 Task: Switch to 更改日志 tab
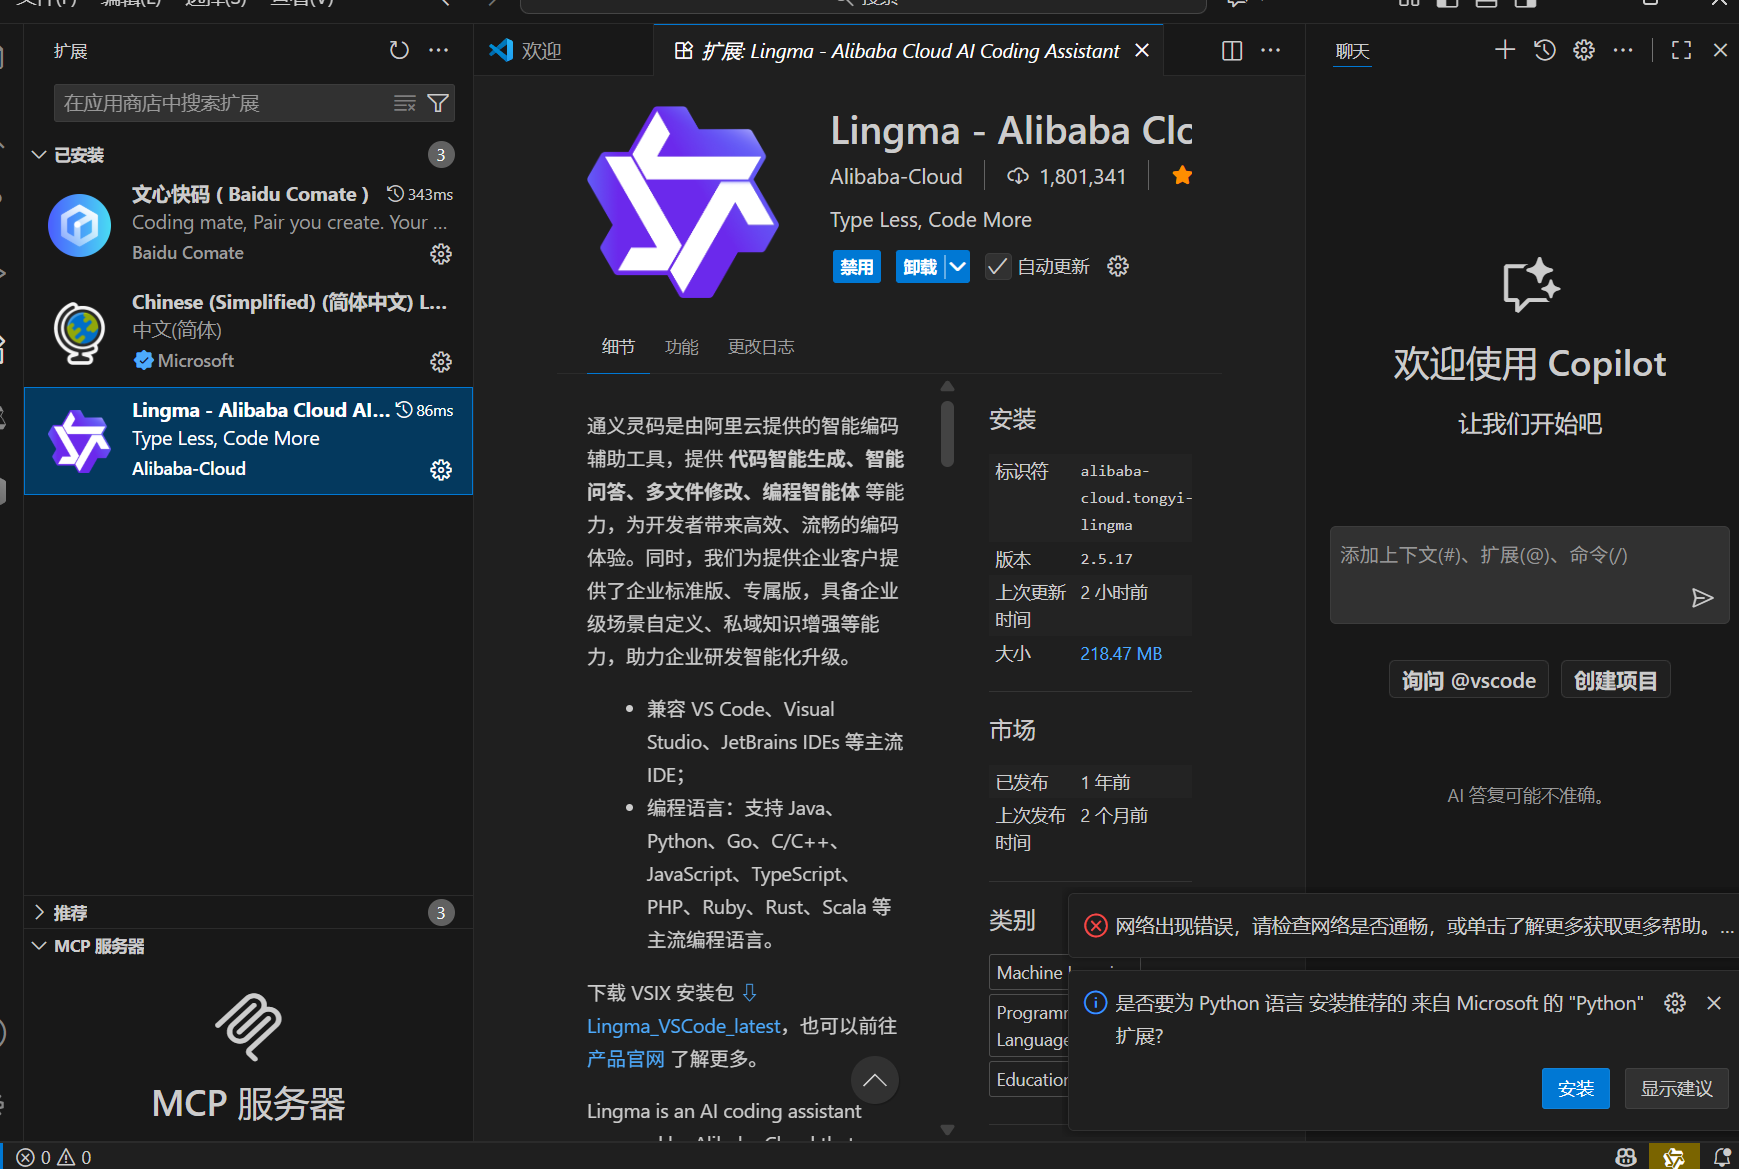(761, 347)
